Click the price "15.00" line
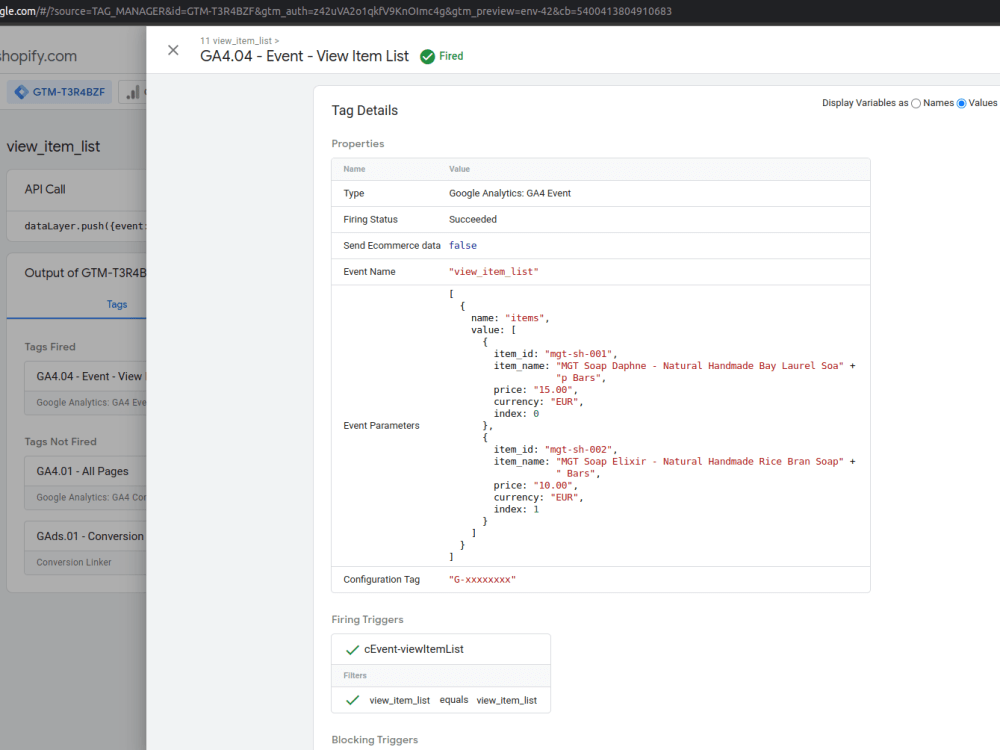1000x750 pixels. tap(535, 390)
